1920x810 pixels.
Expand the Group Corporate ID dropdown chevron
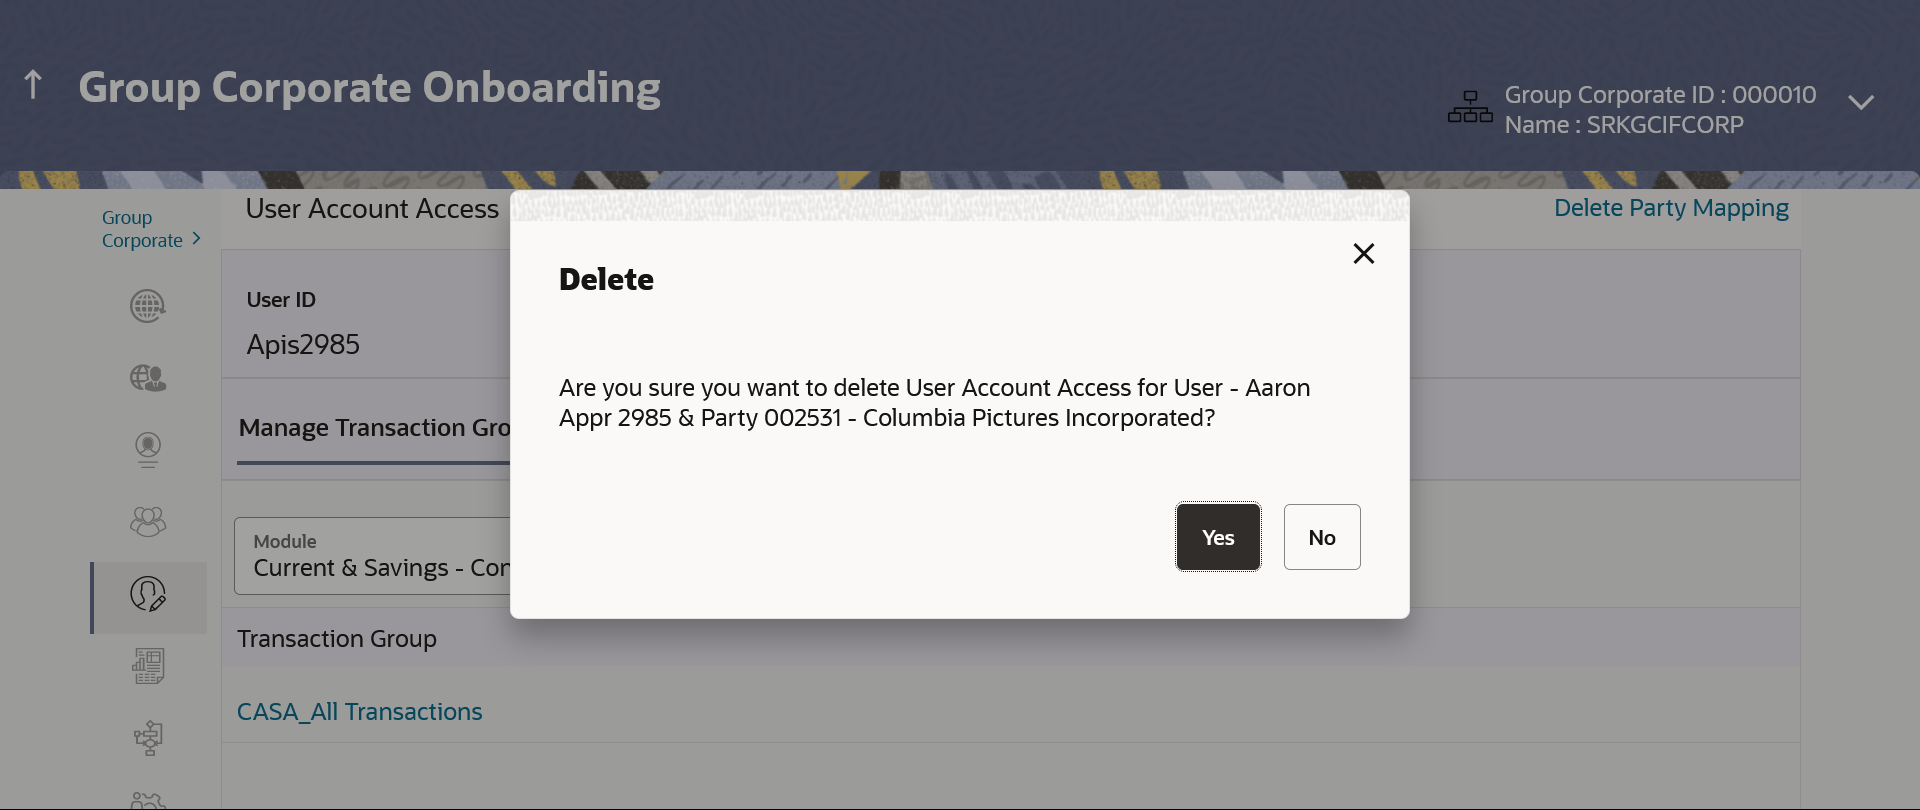[x=1861, y=103]
